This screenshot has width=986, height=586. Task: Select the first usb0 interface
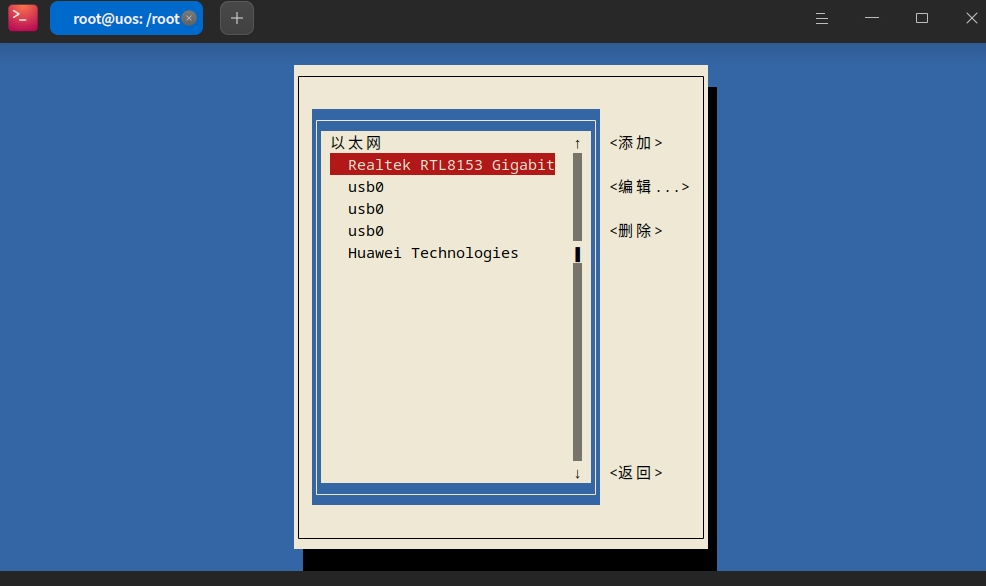coord(365,186)
